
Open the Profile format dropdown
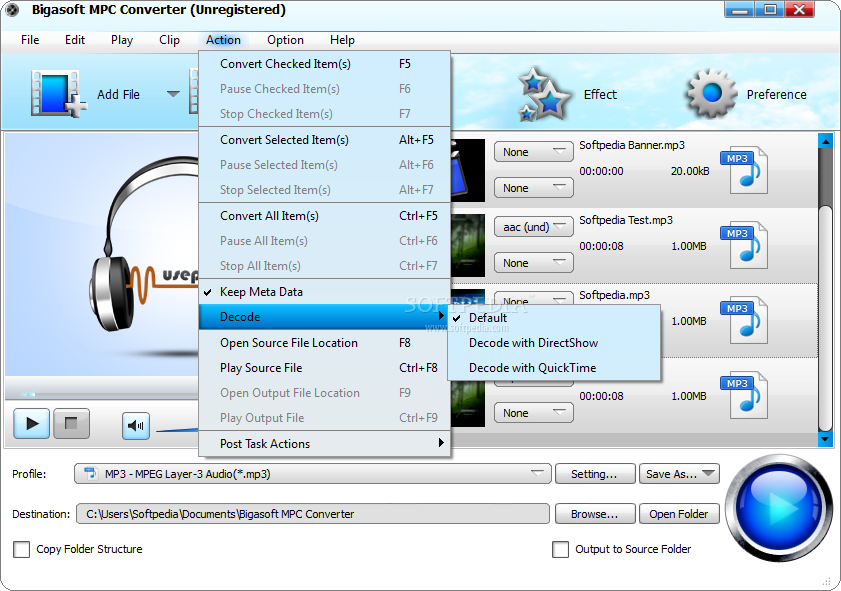click(x=313, y=474)
